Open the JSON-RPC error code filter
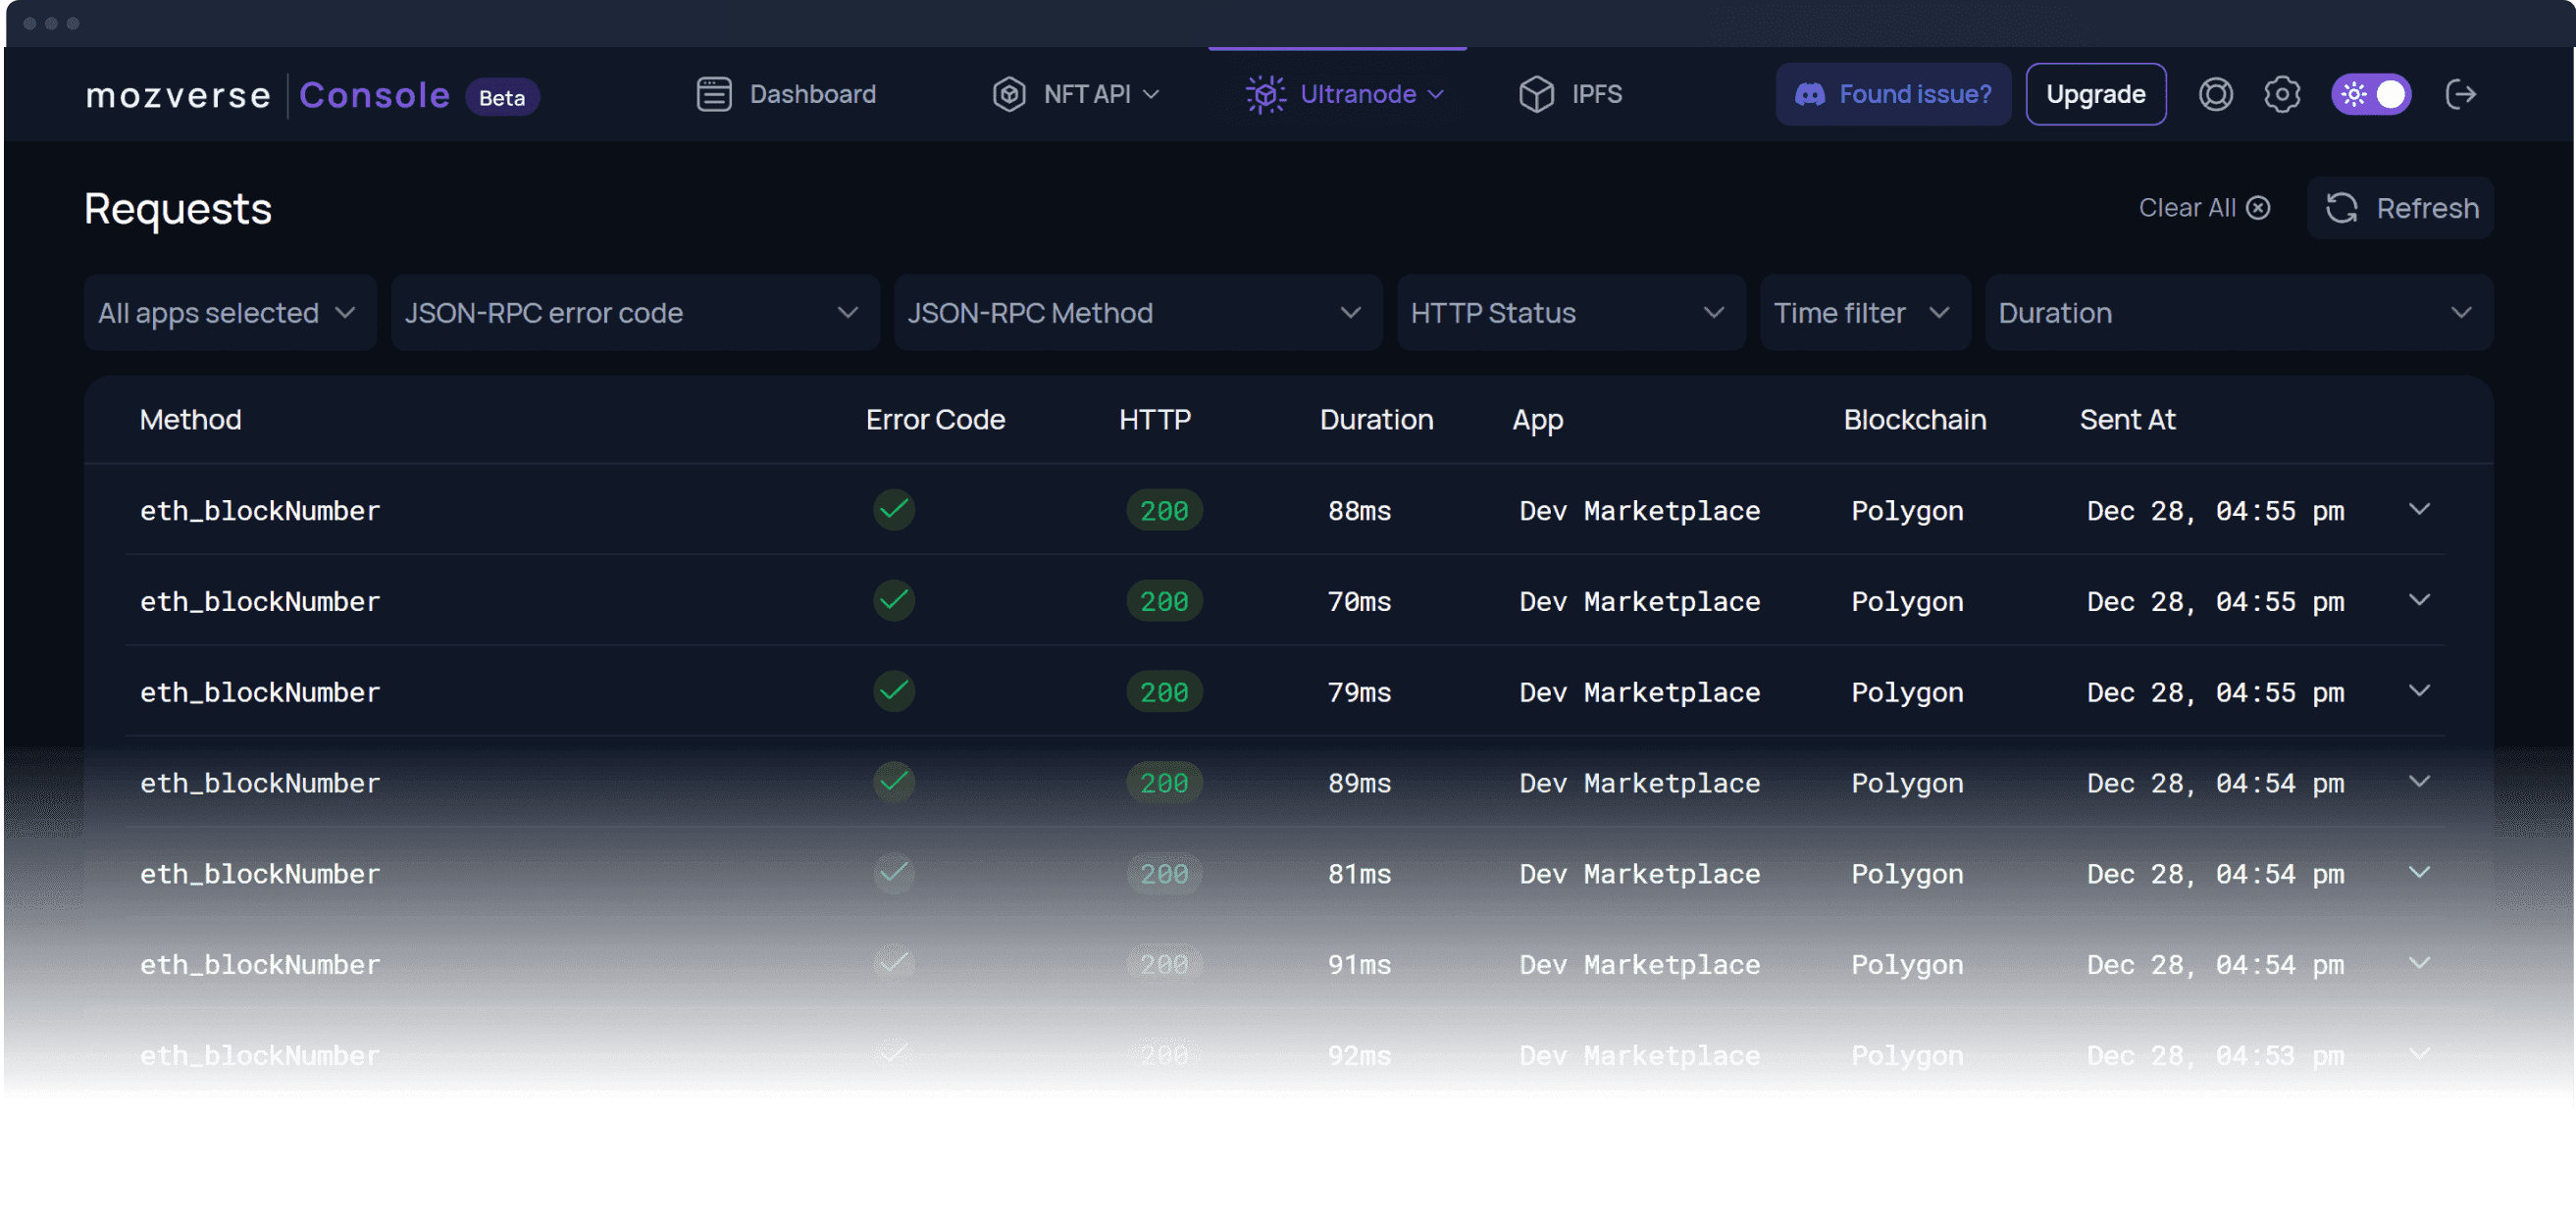Screen dimensions: 2576x1221 [634, 313]
